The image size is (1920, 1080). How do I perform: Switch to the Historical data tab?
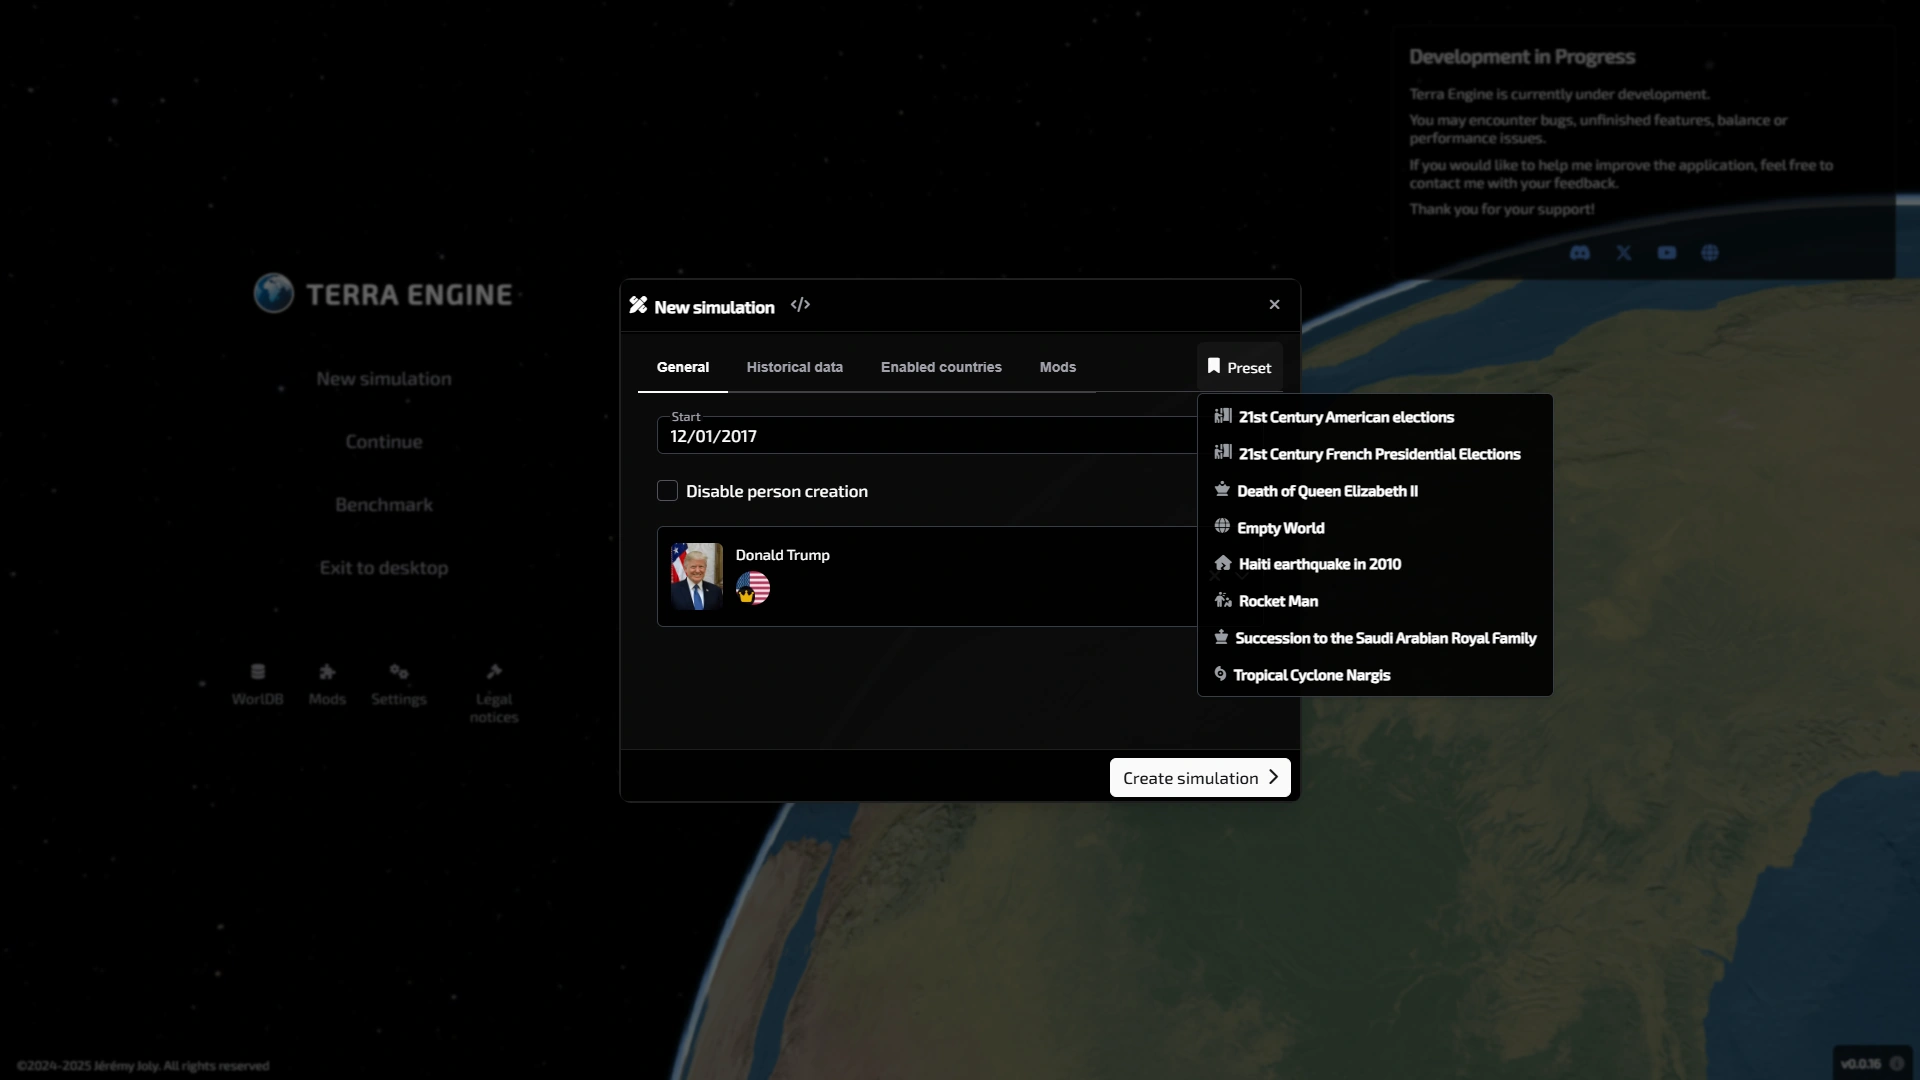795,367
